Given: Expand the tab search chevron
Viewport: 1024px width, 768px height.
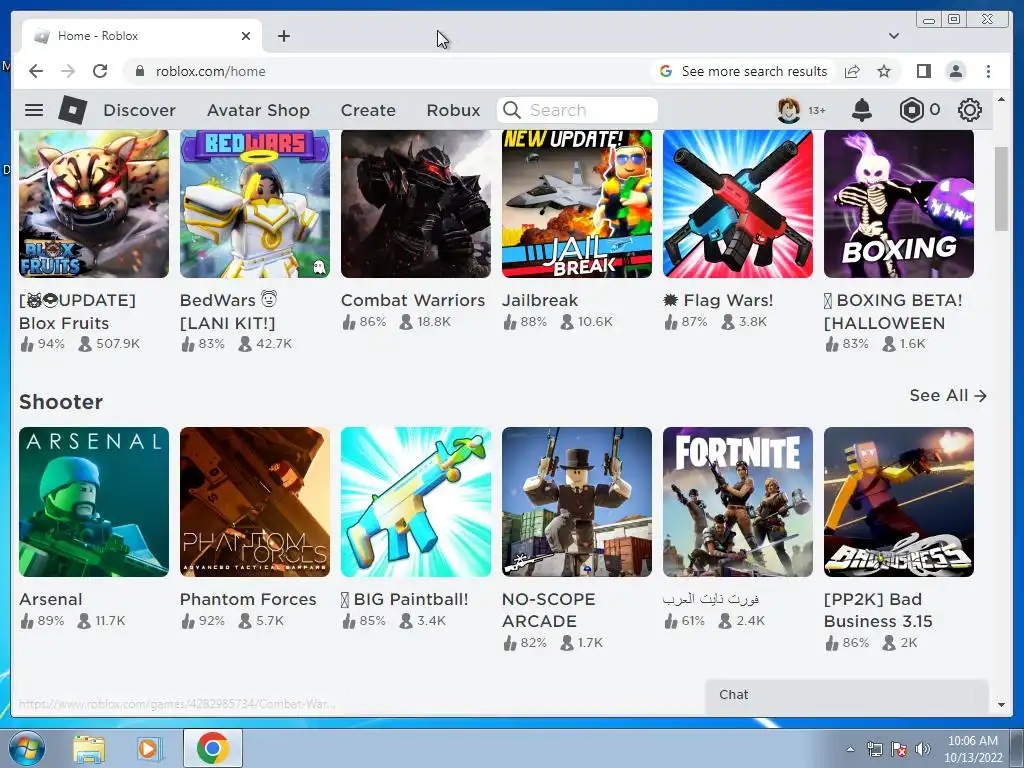Looking at the screenshot, I should 893,36.
